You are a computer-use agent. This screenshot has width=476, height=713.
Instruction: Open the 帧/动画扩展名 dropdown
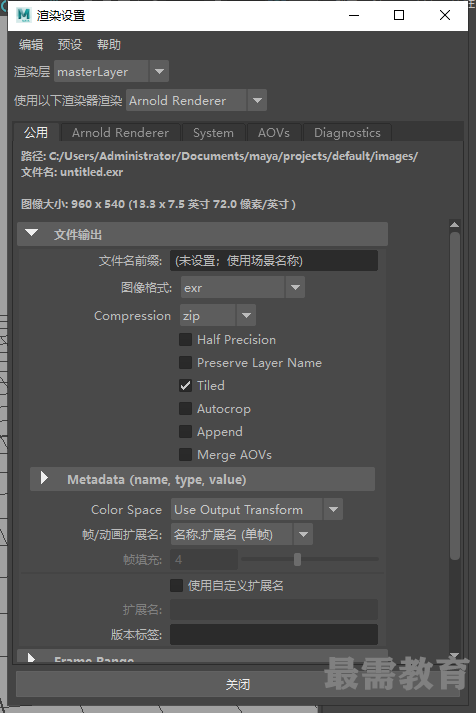click(x=242, y=534)
